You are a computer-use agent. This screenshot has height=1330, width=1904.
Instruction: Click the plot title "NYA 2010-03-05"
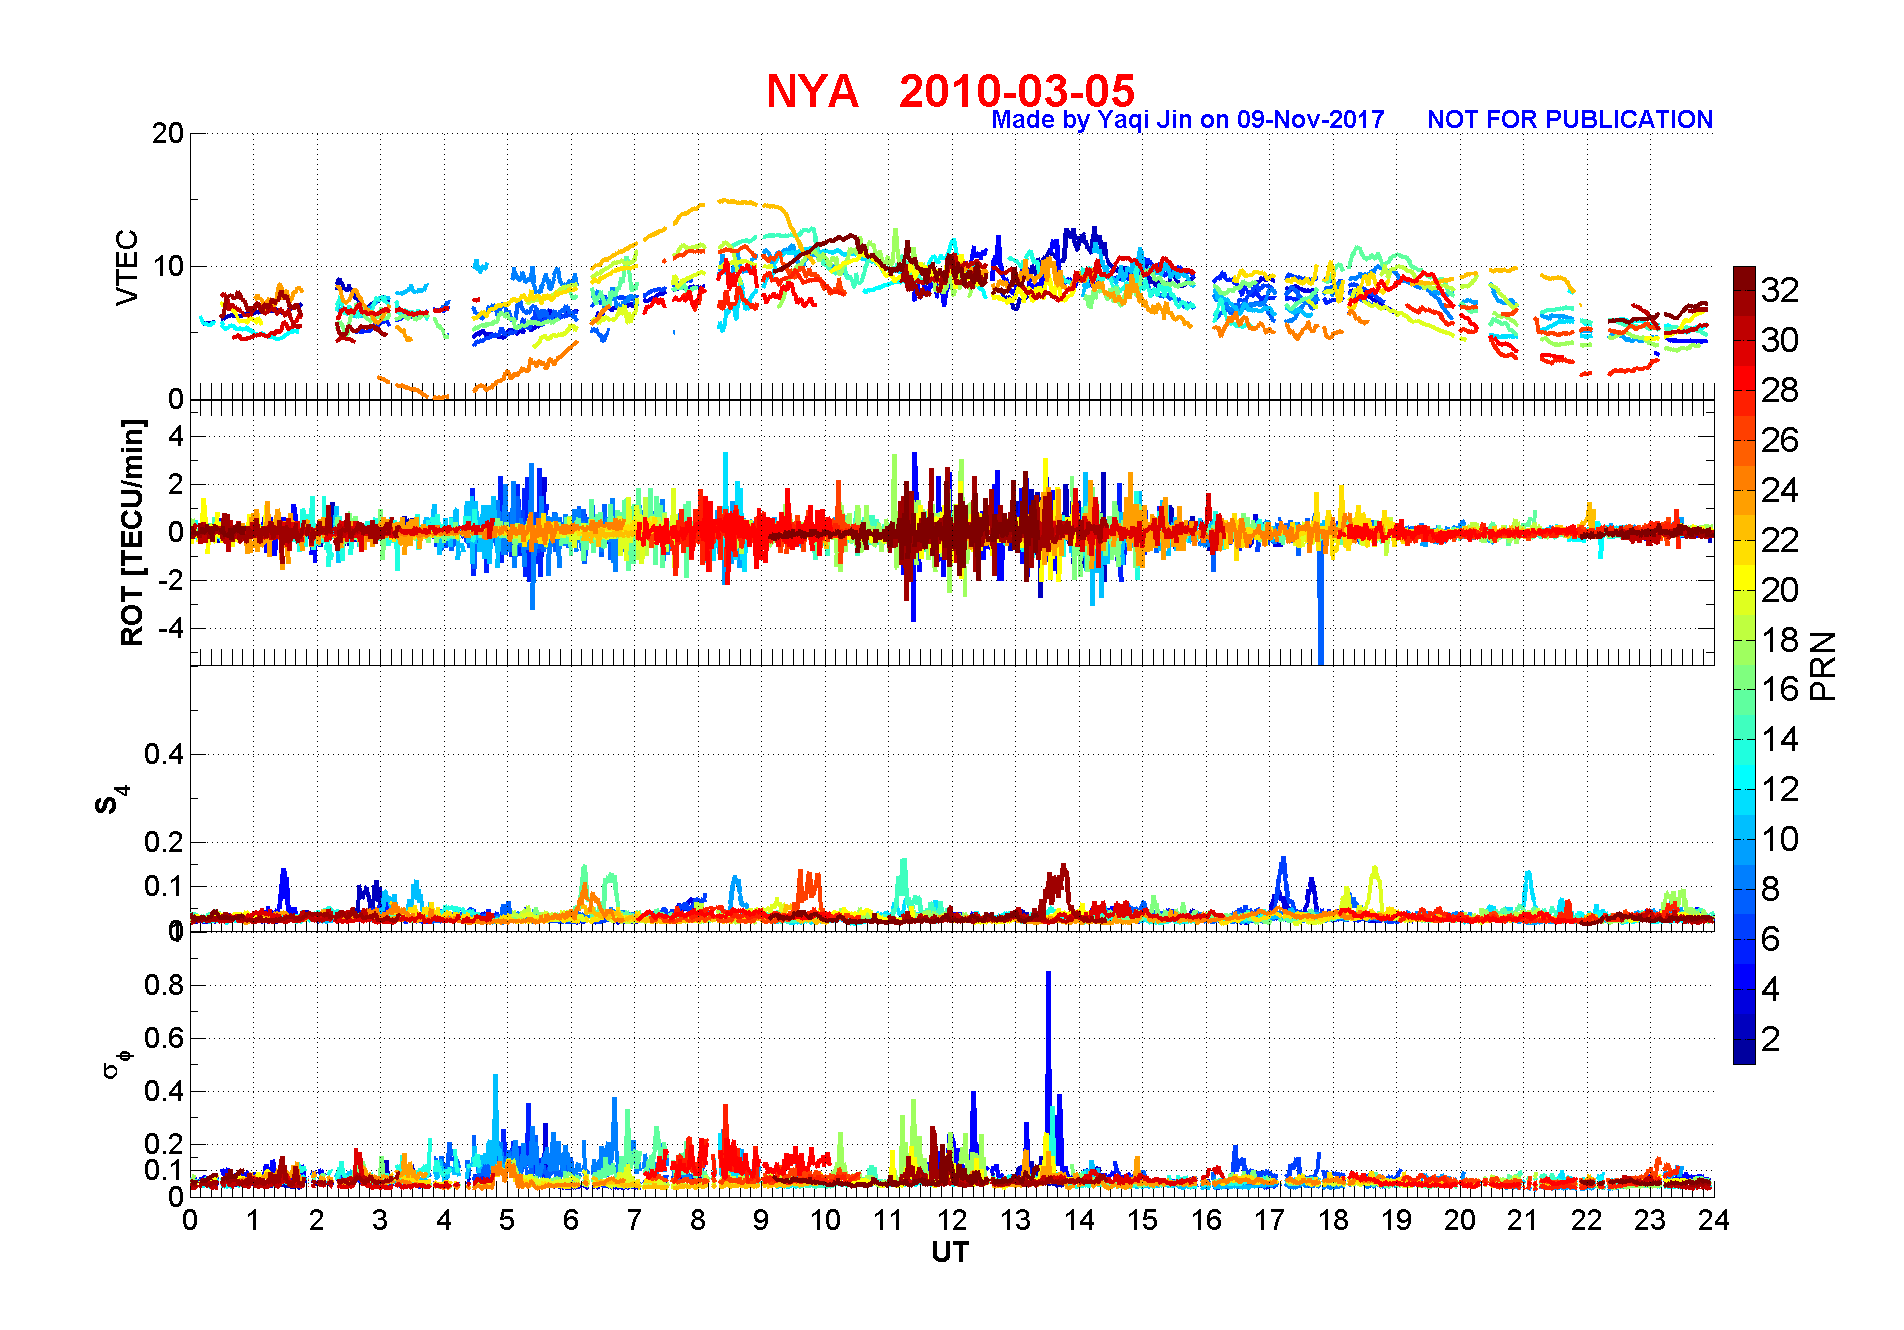(950, 91)
